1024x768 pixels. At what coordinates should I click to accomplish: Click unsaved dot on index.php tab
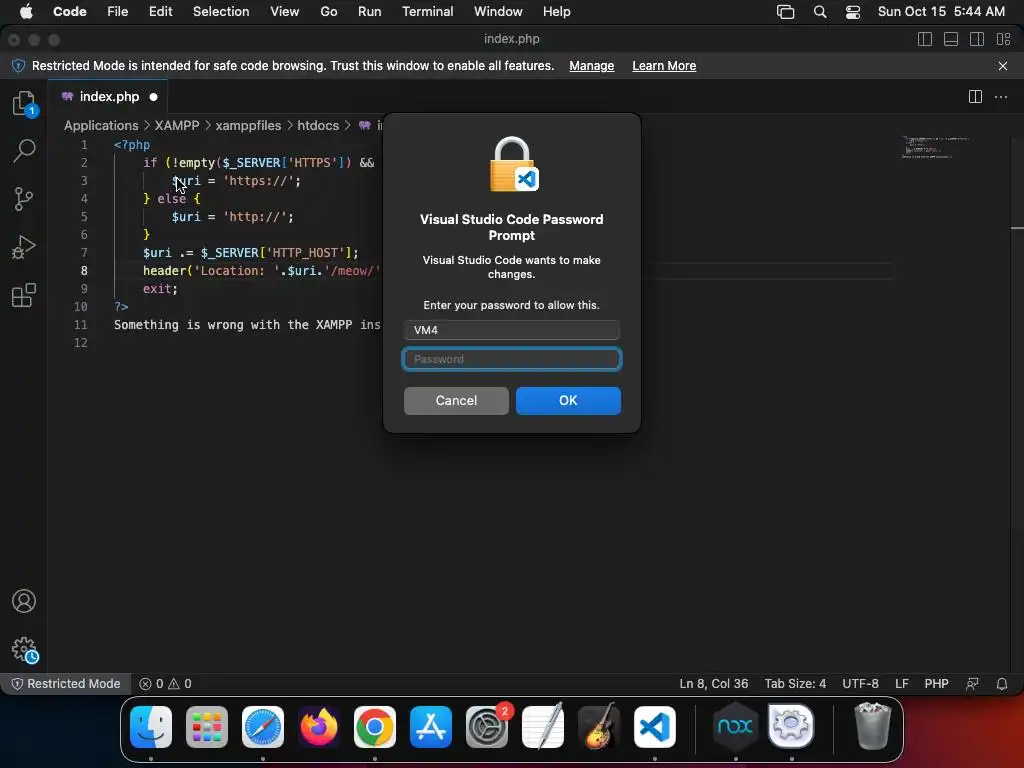tap(153, 97)
